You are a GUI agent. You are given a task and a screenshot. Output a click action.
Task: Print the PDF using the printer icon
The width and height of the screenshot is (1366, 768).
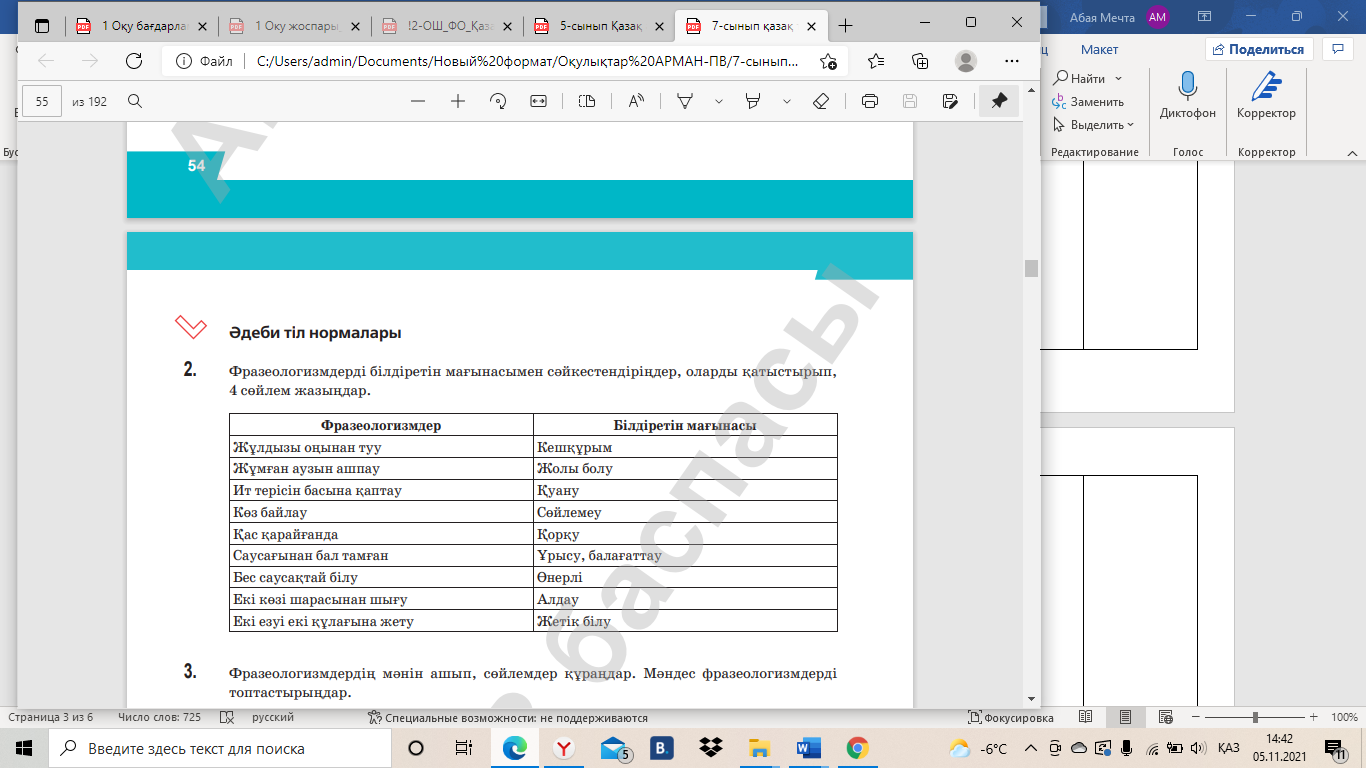click(x=870, y=101)
